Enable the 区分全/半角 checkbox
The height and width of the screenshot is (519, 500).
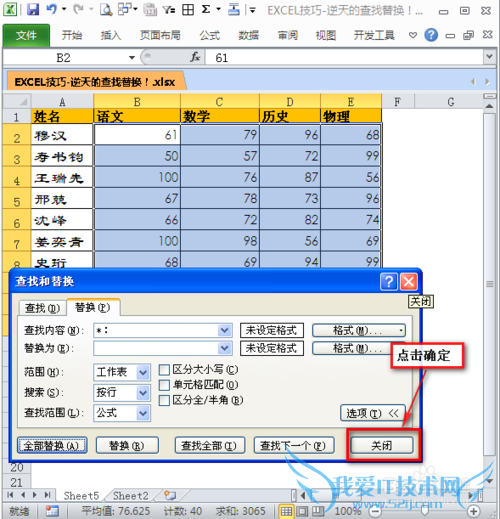[164, 400]
